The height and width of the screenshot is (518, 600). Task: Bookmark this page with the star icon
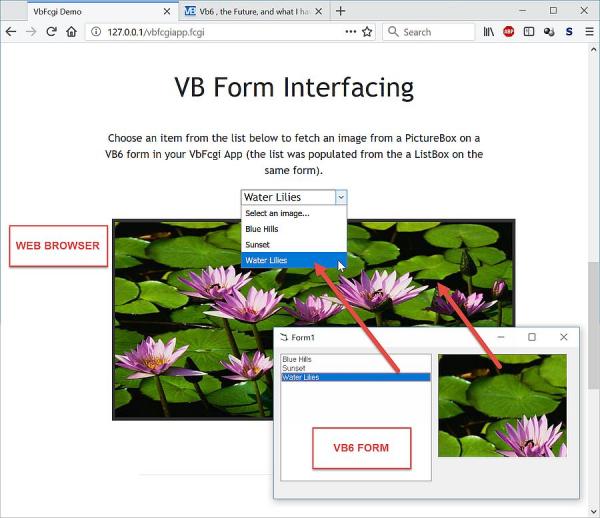tap(367, 32)
